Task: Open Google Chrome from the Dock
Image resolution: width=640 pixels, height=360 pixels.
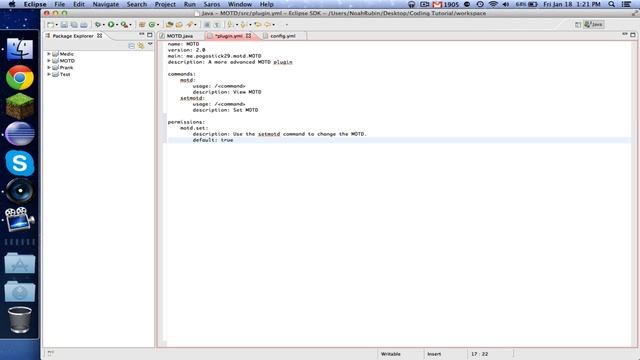Action: point(20,77)
